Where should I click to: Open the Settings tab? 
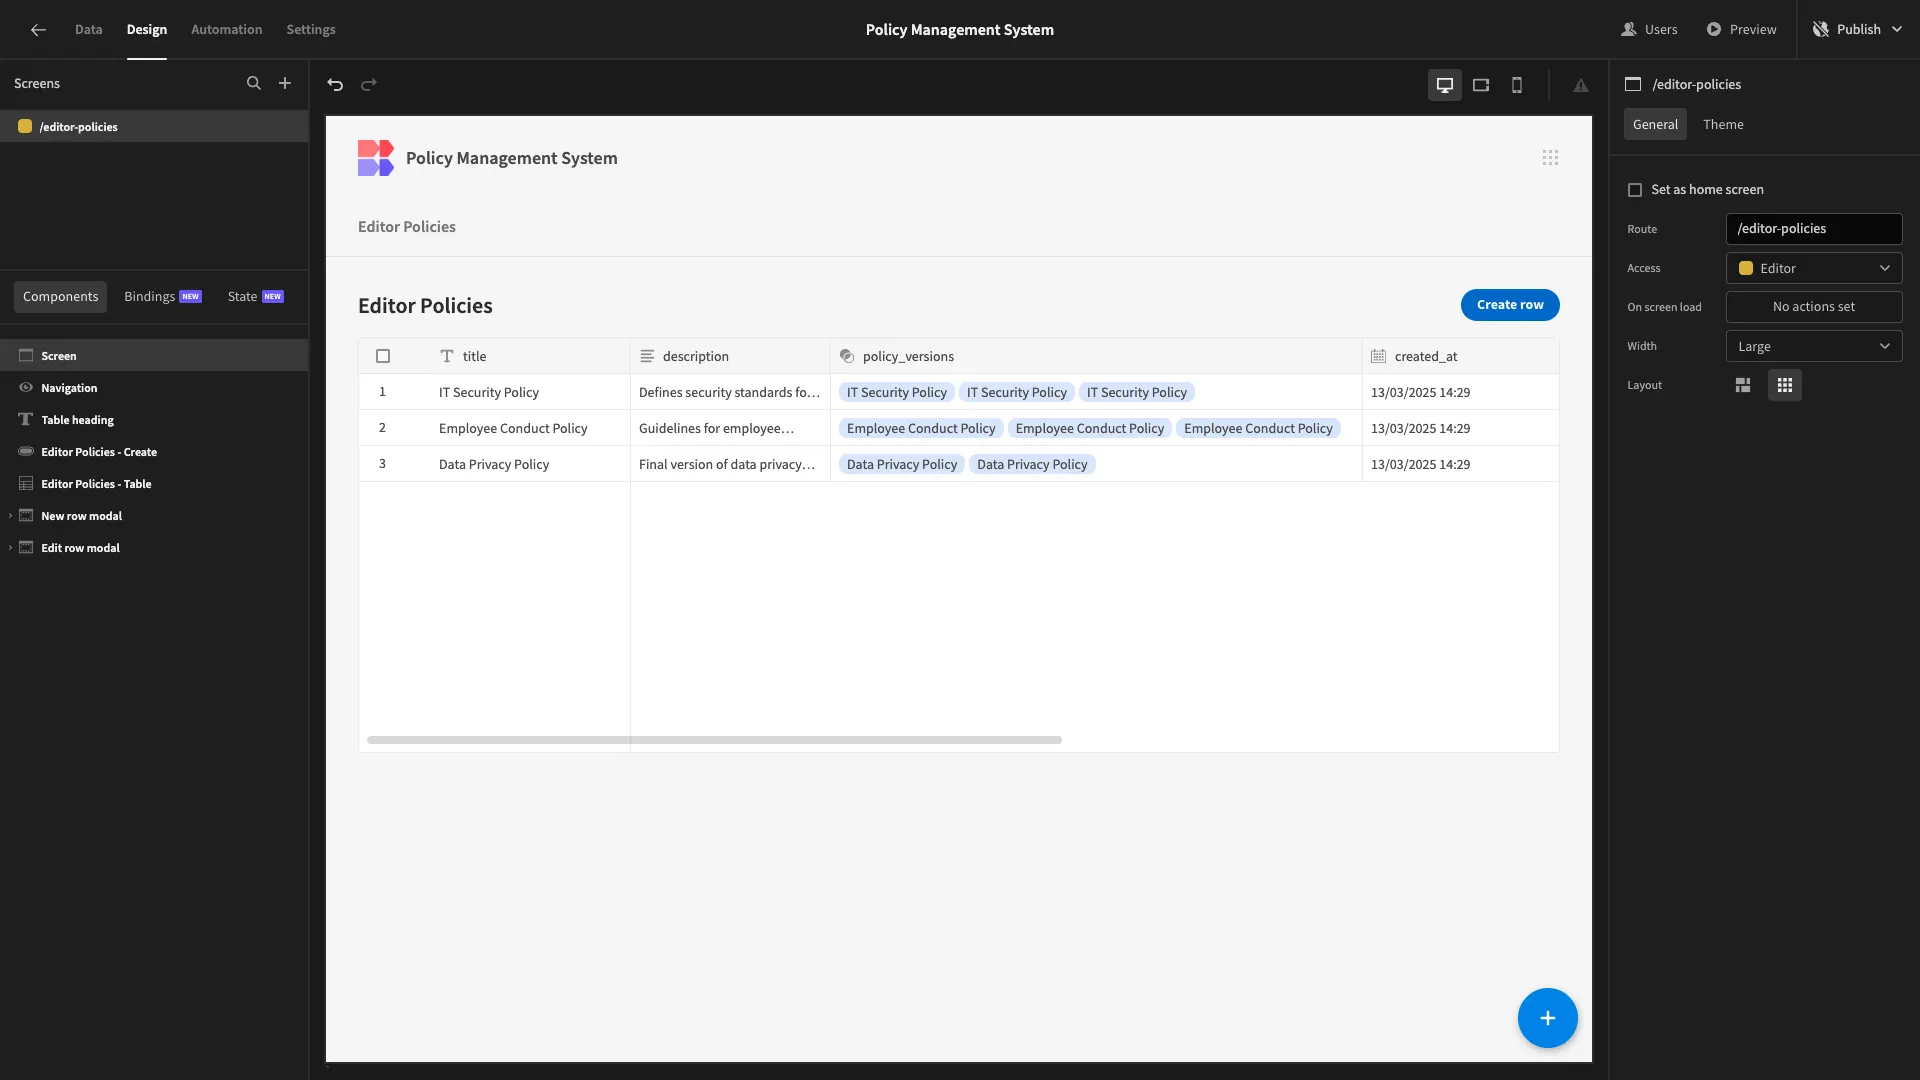311,30
